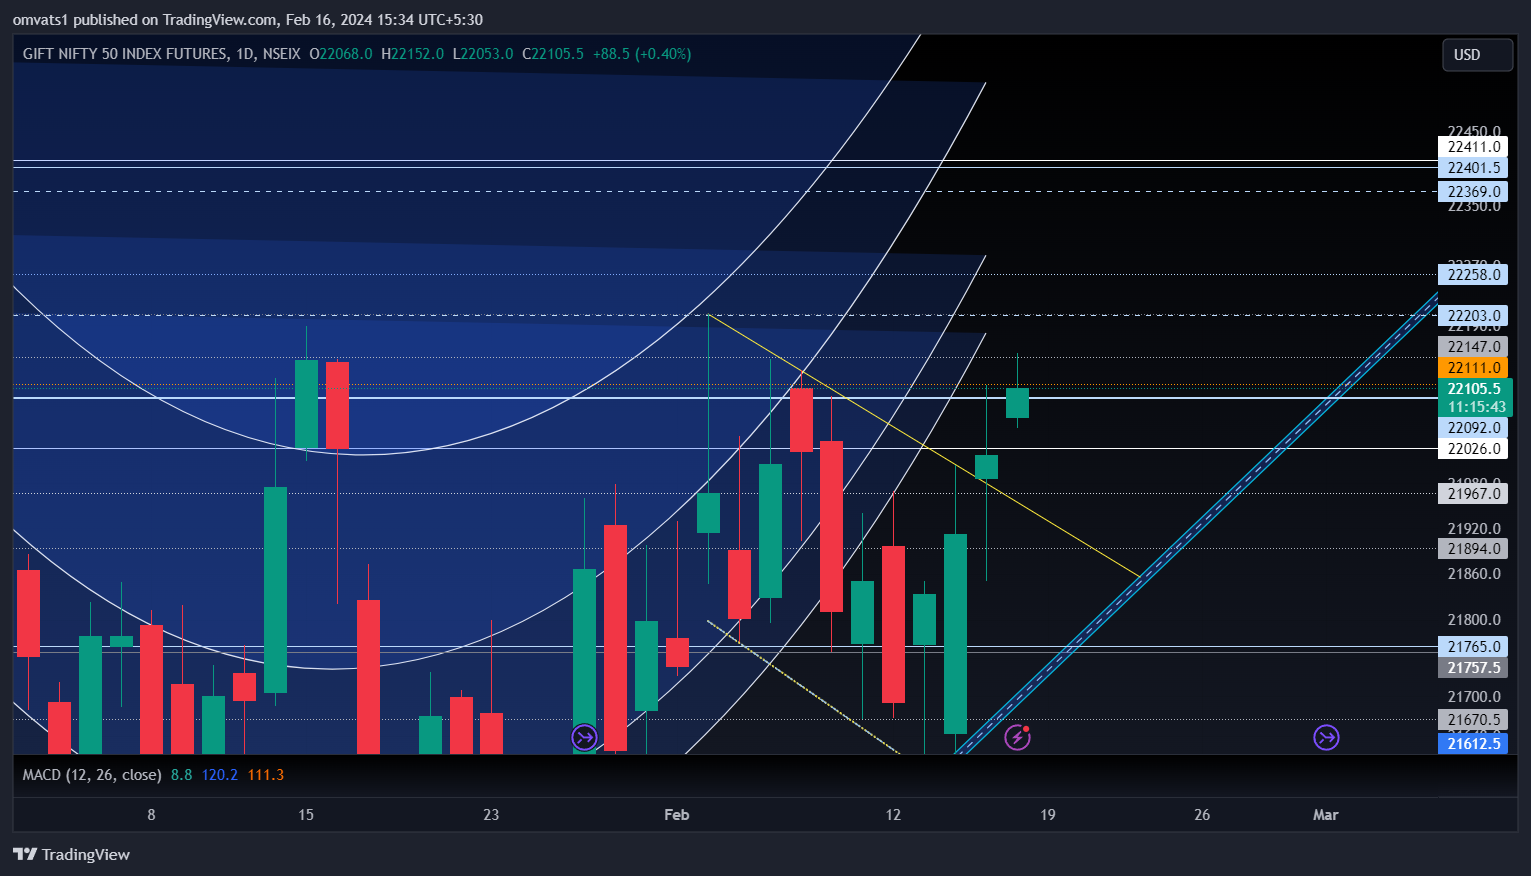
Task: Click the NSEIX exchange label
Action: [x=281, y=54]
